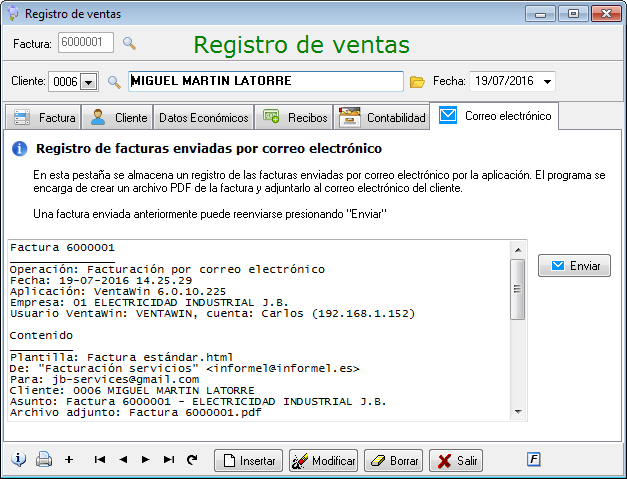Click the 'Archivo adjunto: Factura 6000001.pdf' line
The image size is (627, 479).
pyautogui.click(x=136, y=412)
